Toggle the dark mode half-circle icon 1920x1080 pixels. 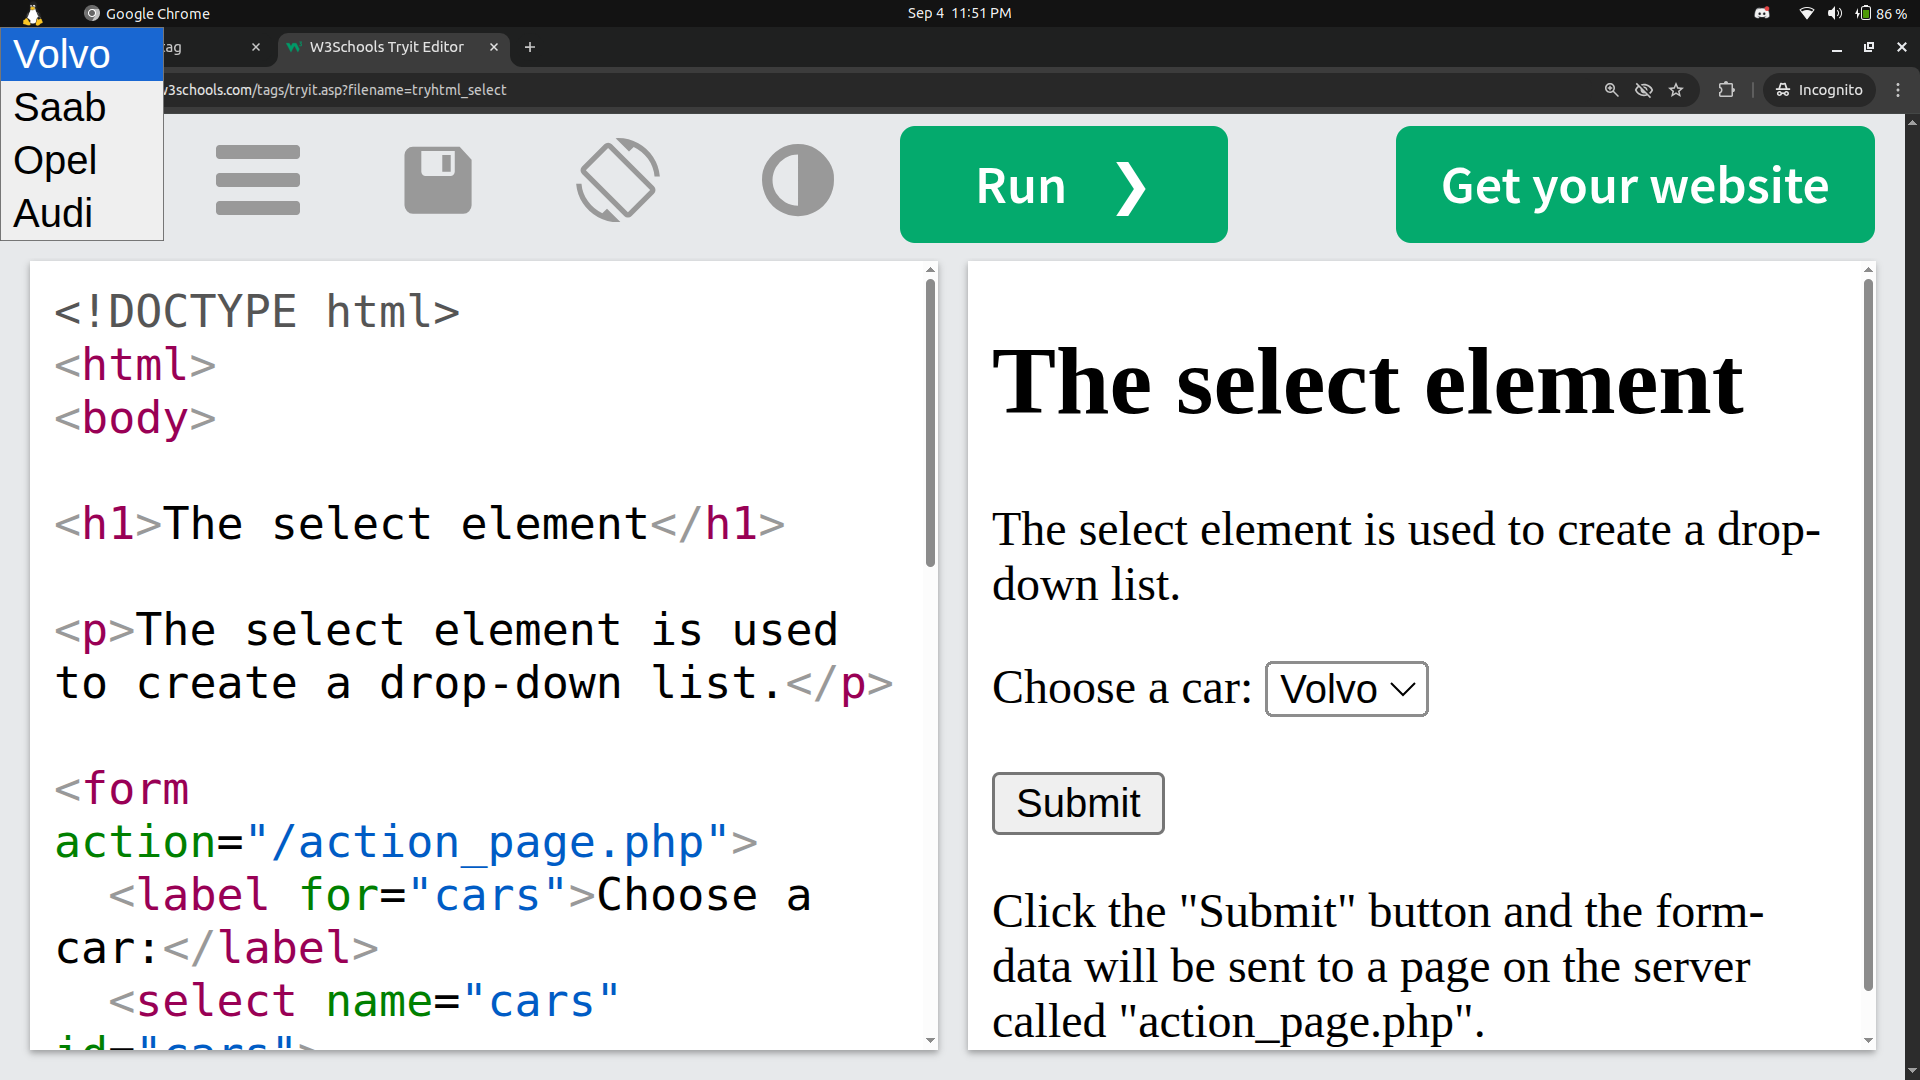click(x=798, y=180)
